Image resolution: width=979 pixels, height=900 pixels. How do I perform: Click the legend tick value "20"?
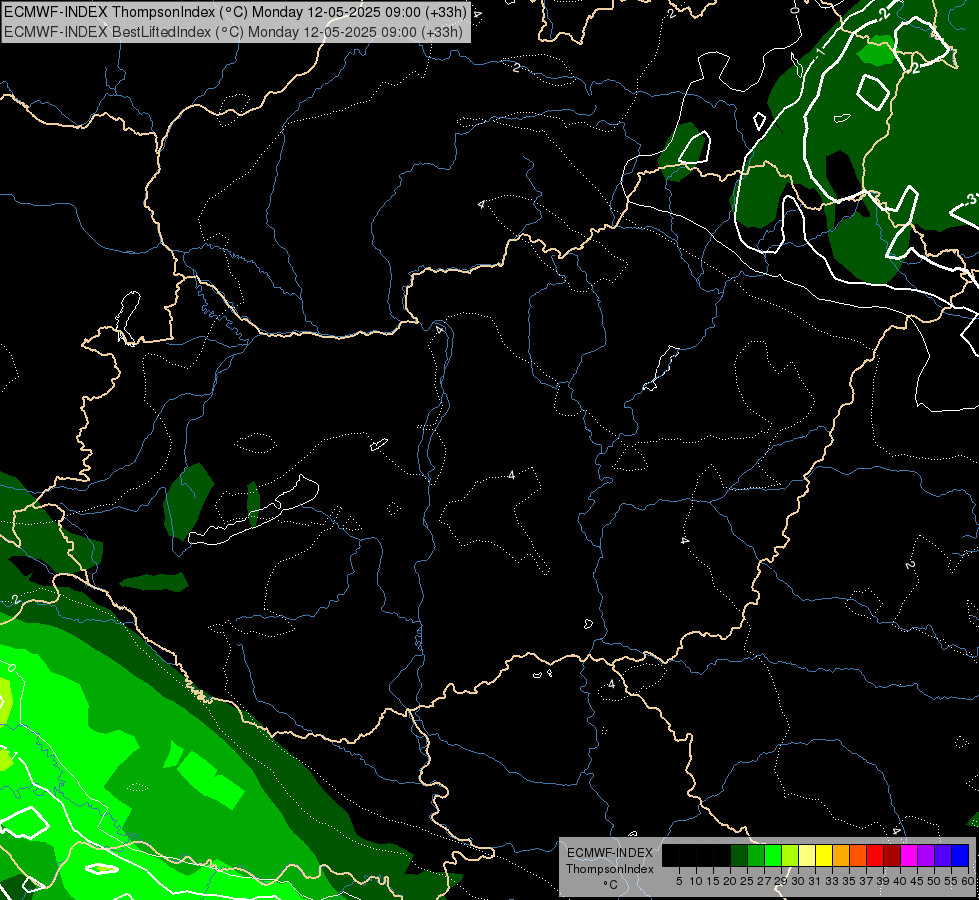730,881
